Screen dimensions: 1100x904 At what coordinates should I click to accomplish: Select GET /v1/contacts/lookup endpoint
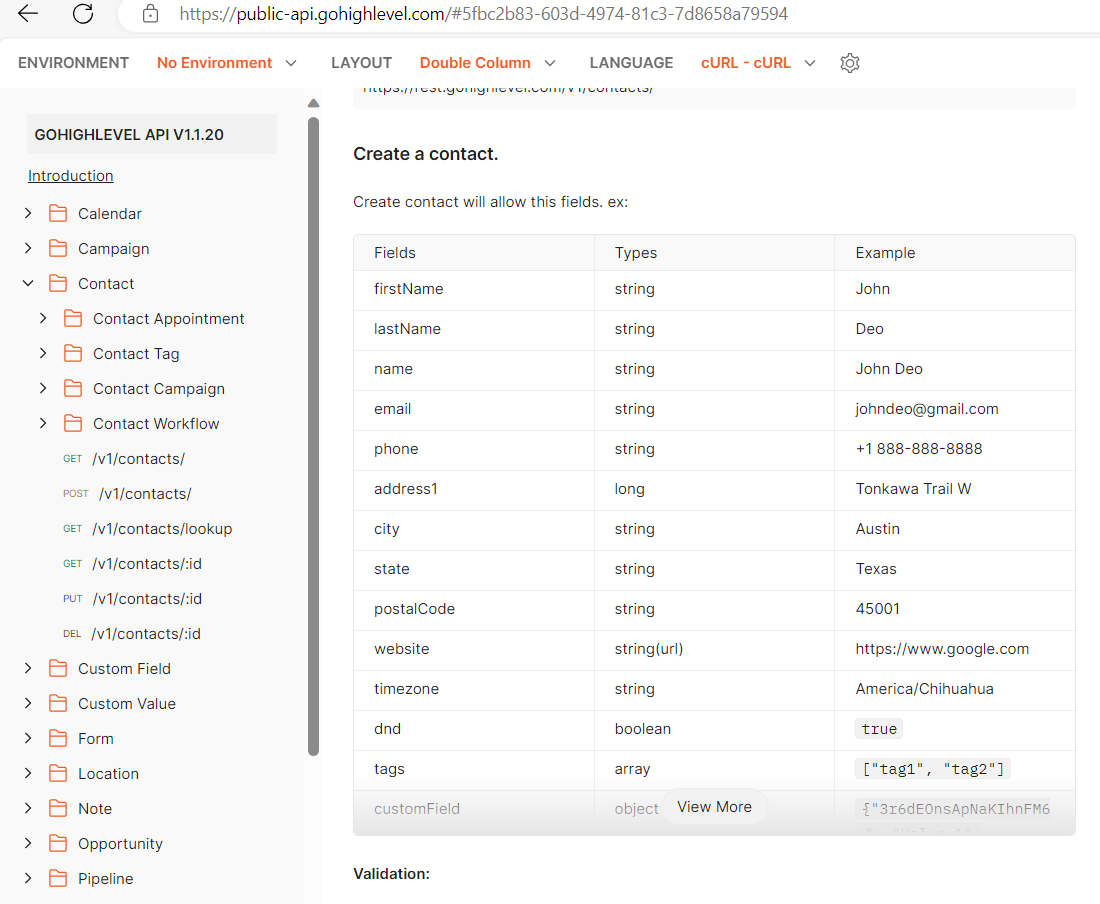[x=162, y=529]
